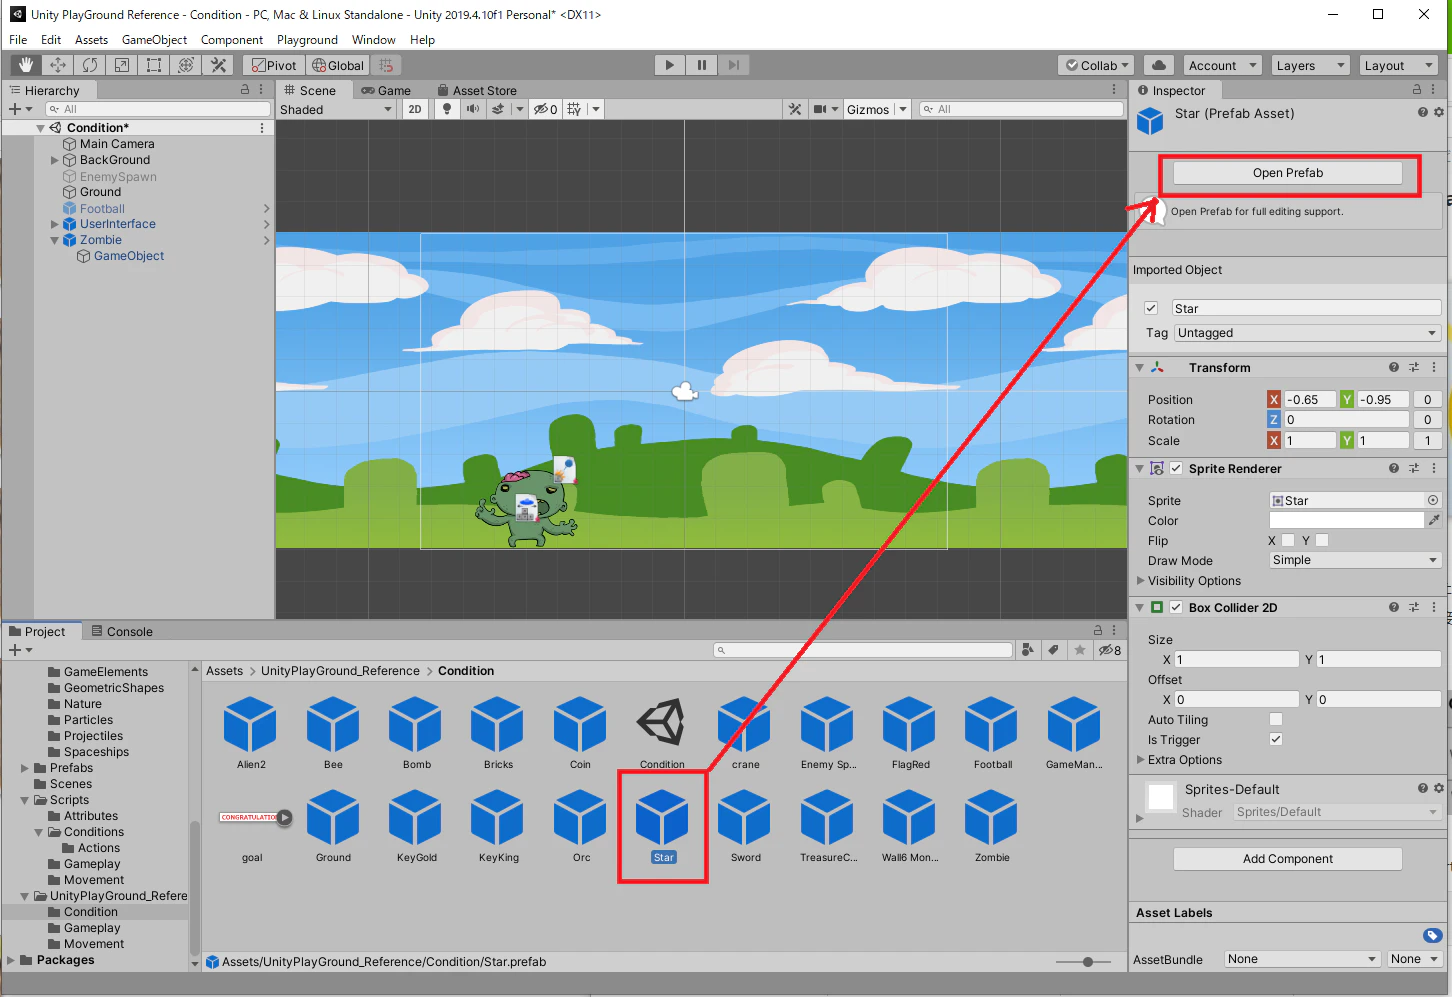Image resolution: width=1452 pixels, height=997 pixels.
Task: Toggle Star active checkbox
Action: [x=1151, y=308]
